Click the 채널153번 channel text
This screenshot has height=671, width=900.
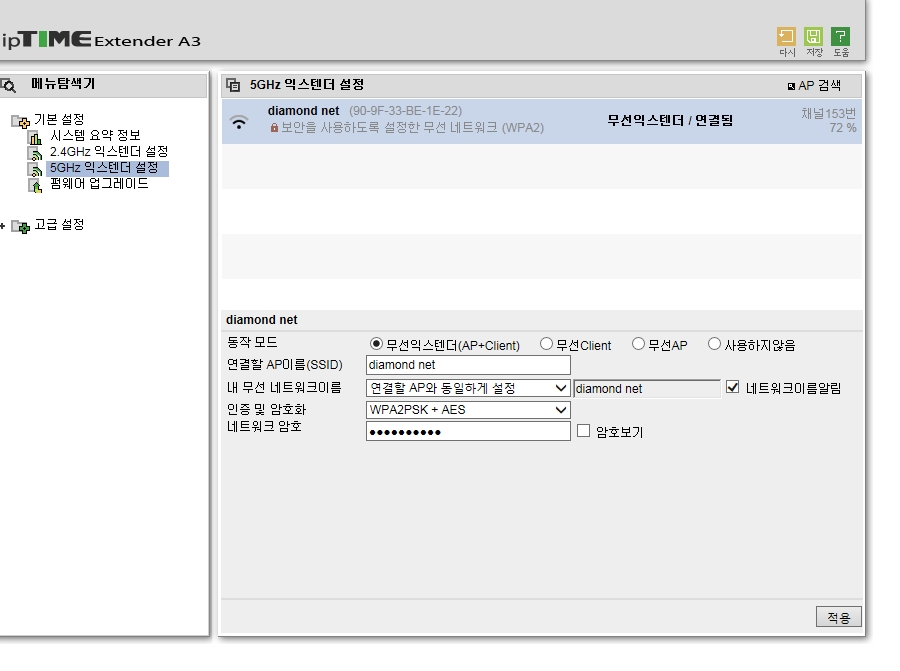pos(829,113)
